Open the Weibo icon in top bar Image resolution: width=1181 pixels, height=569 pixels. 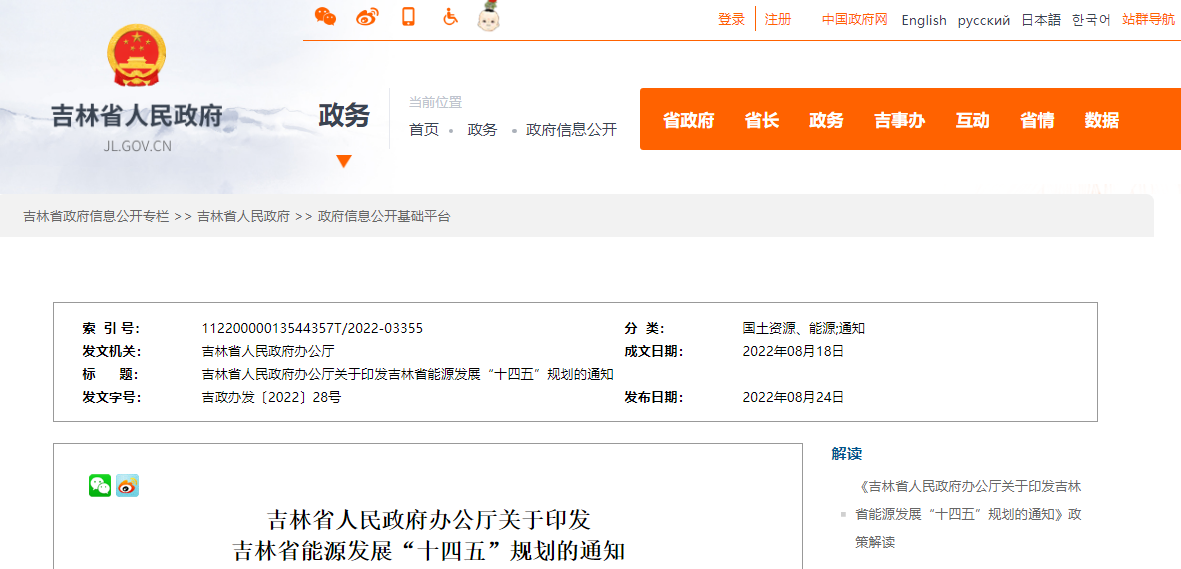click(368, 17)
